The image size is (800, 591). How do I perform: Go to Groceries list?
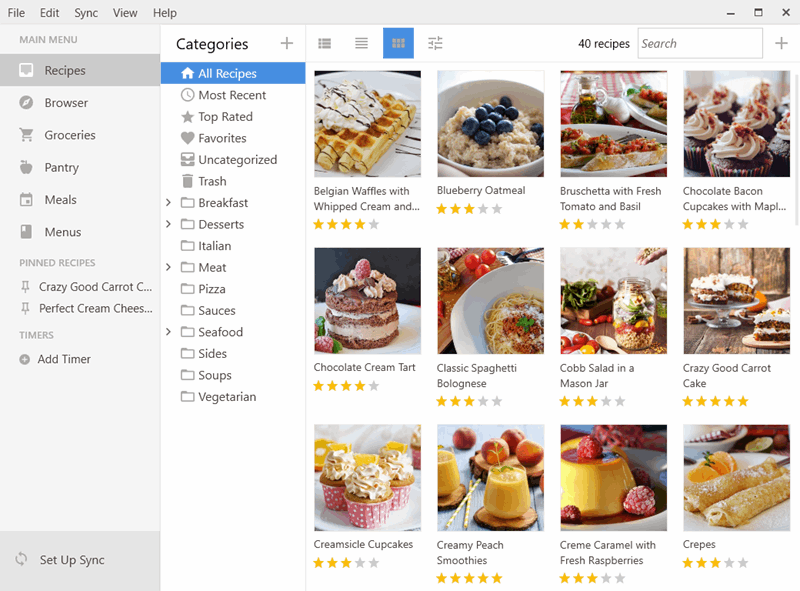pos(70,135)
